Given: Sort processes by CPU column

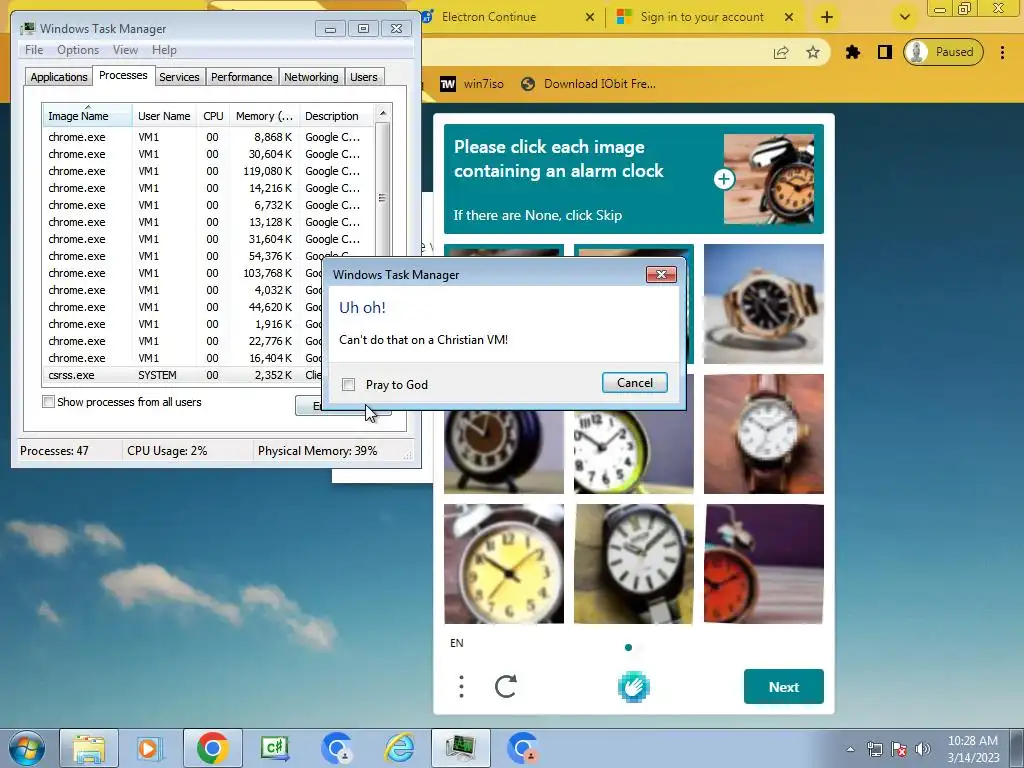Looking at the screenshot, I should (x=213, y=116).
